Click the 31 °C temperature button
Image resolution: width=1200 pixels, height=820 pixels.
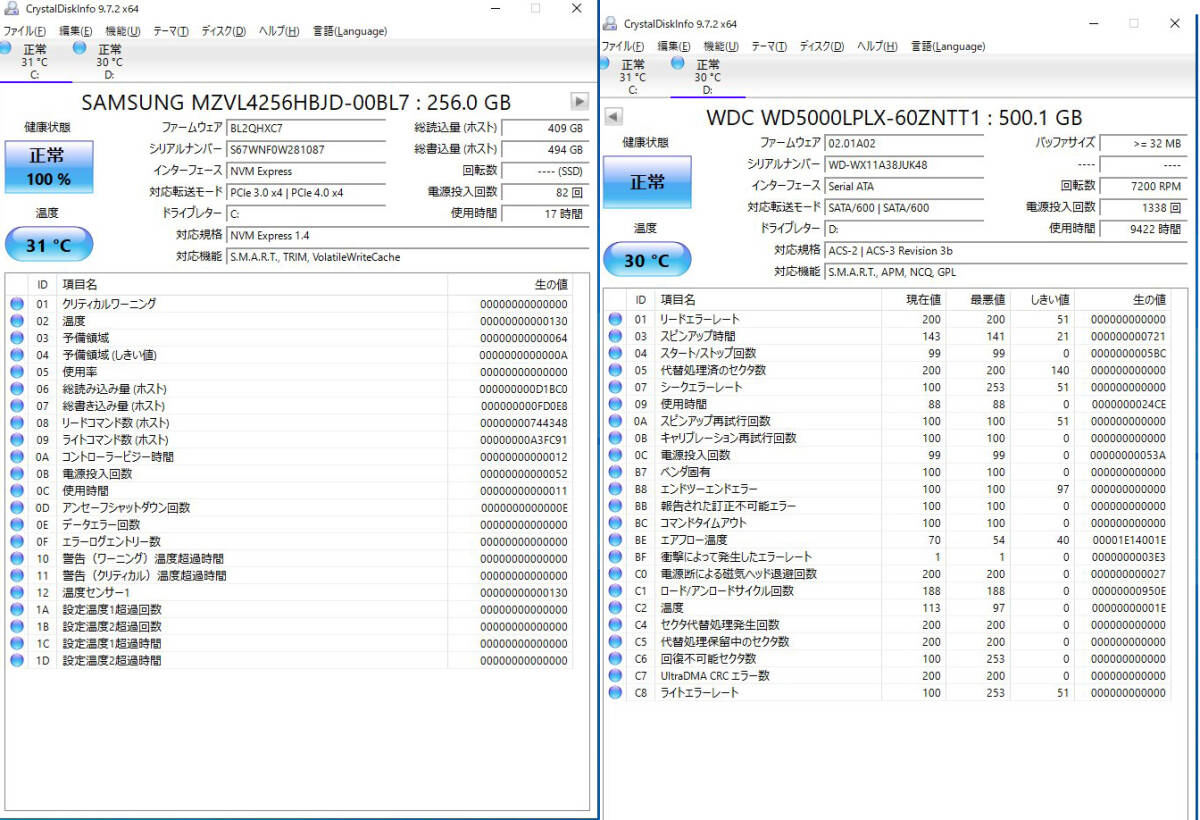48,245
